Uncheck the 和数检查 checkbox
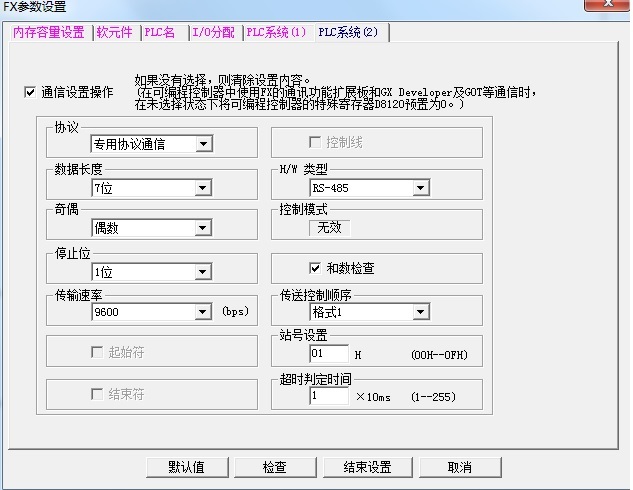The height and width of the screenshot is (490, 633). [314, 269]
